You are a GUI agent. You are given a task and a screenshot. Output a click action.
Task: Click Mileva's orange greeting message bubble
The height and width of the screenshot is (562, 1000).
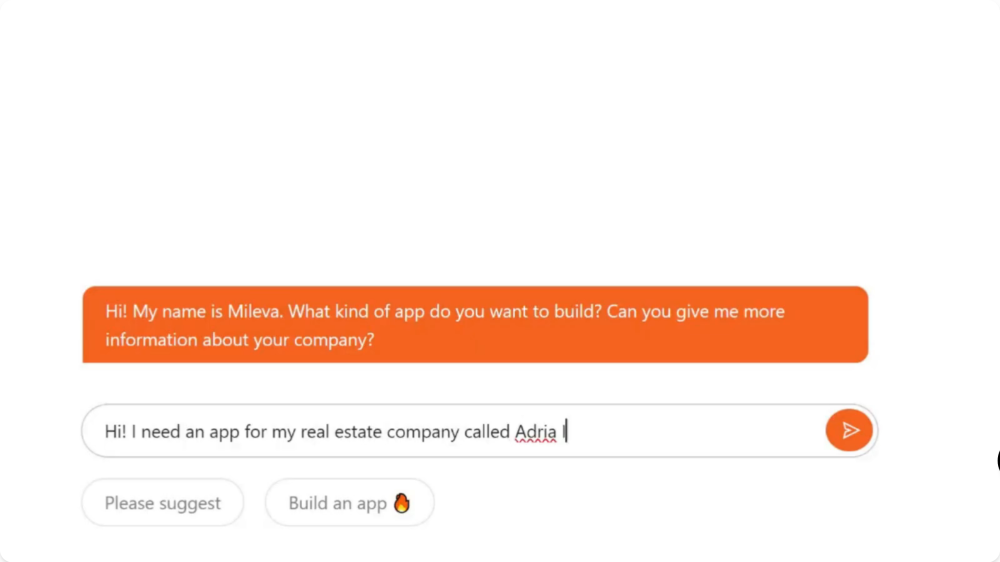(475, 325)
